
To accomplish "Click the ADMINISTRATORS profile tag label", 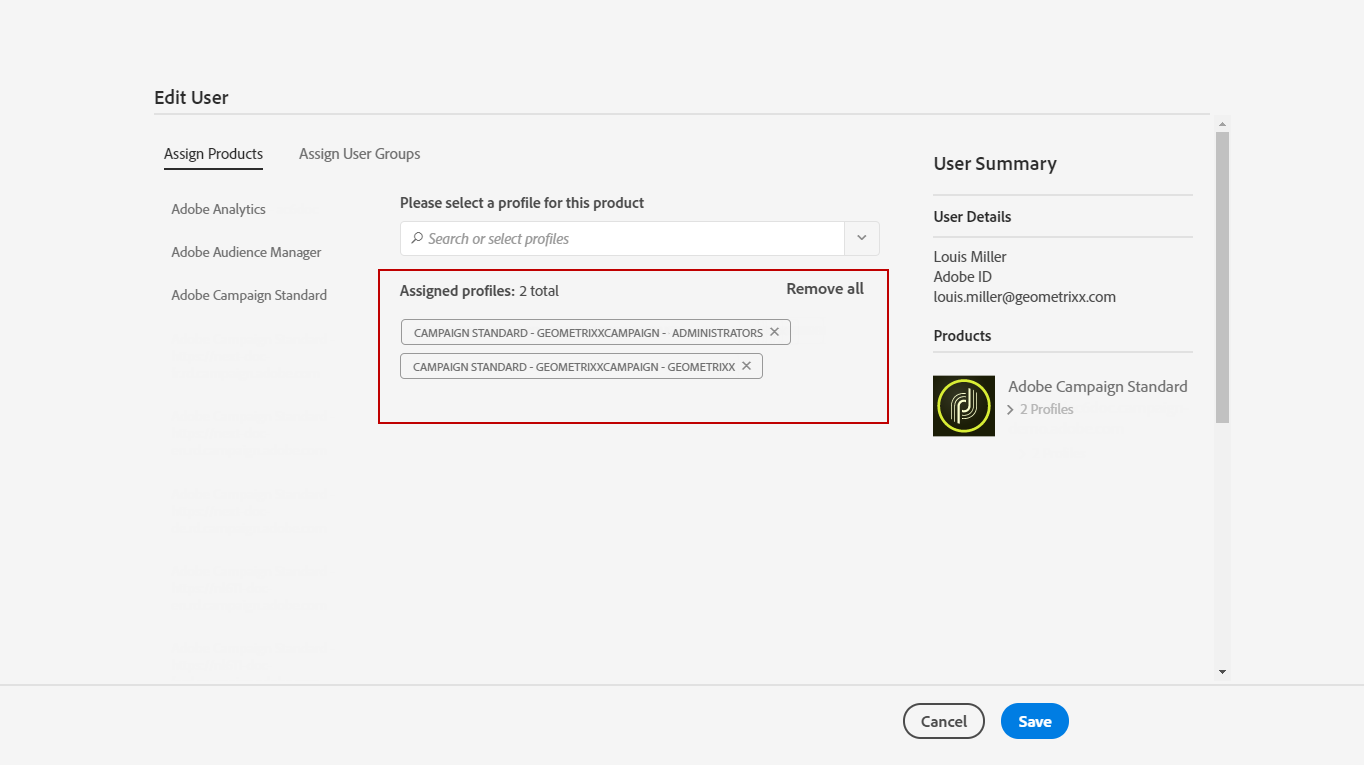I will point(588,332).
